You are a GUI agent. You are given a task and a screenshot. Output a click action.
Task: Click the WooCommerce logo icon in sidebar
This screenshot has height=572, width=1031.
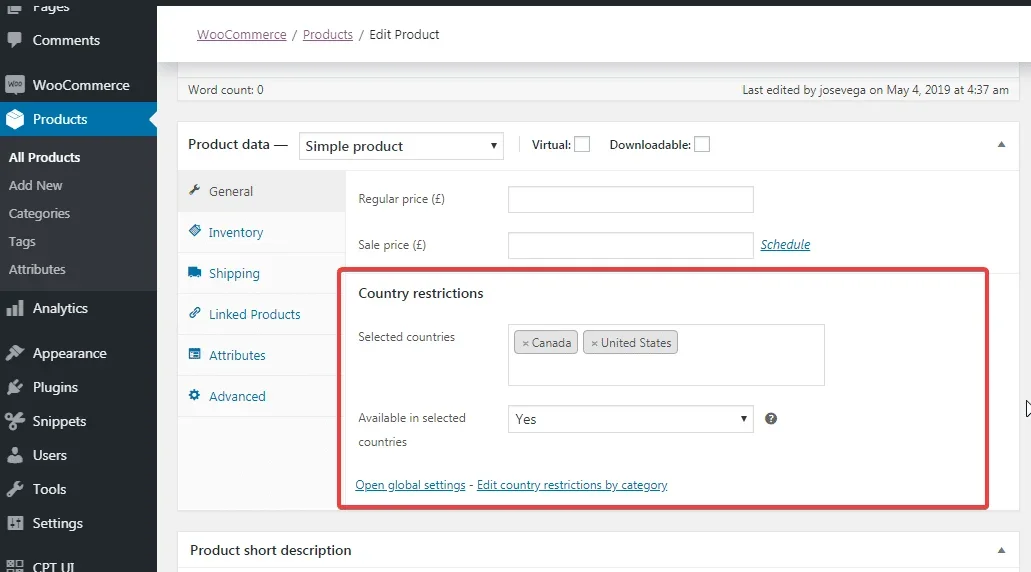[14, 85]
